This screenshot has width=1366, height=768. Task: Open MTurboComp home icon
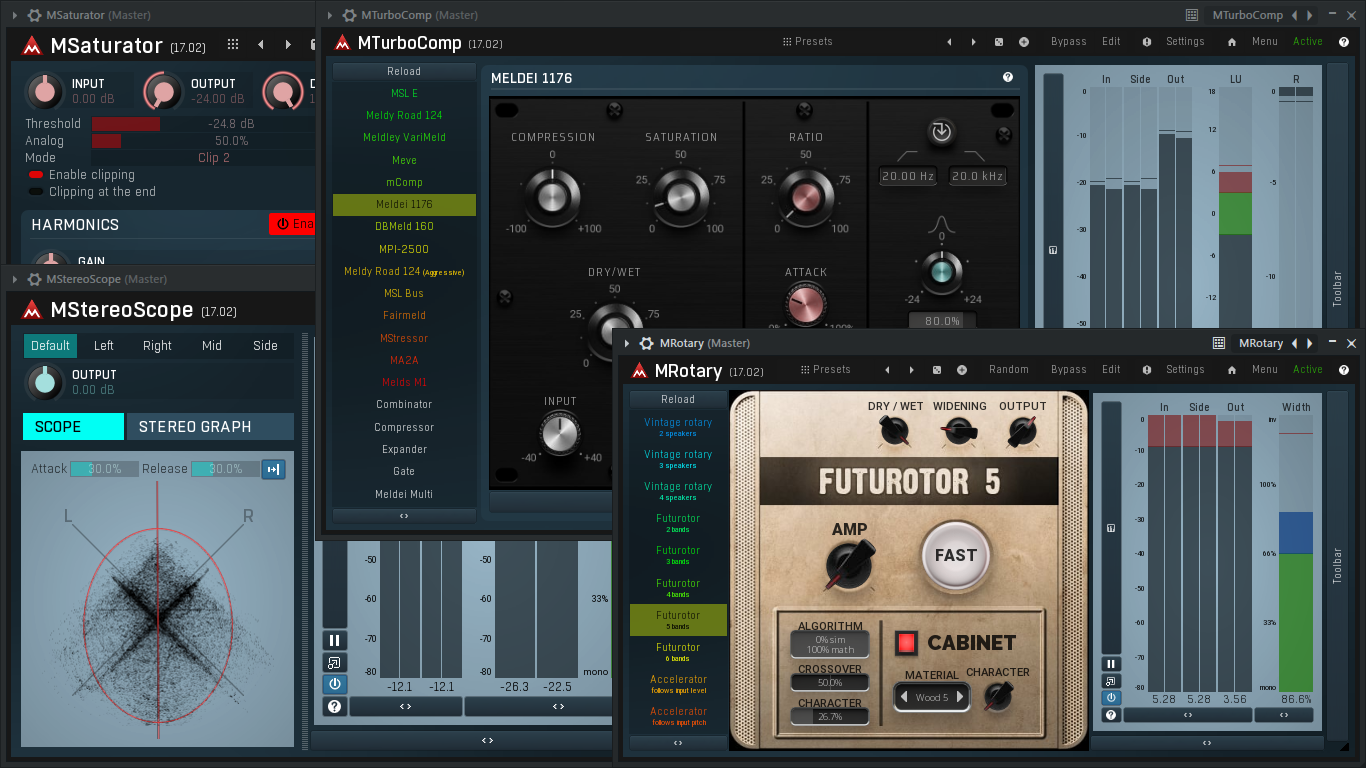1232,42
